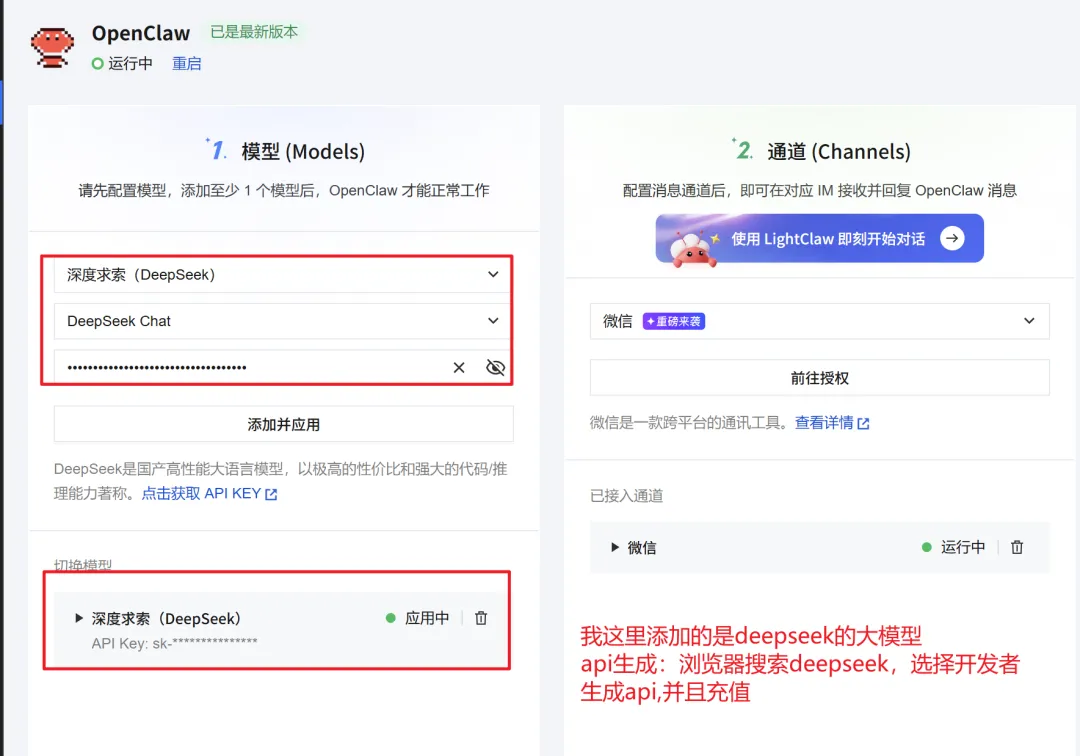Image resolution: width=1080 pixels, height=756 pixels.
Task: Open the 微信 channel dropdown
Action: [820, 321]
